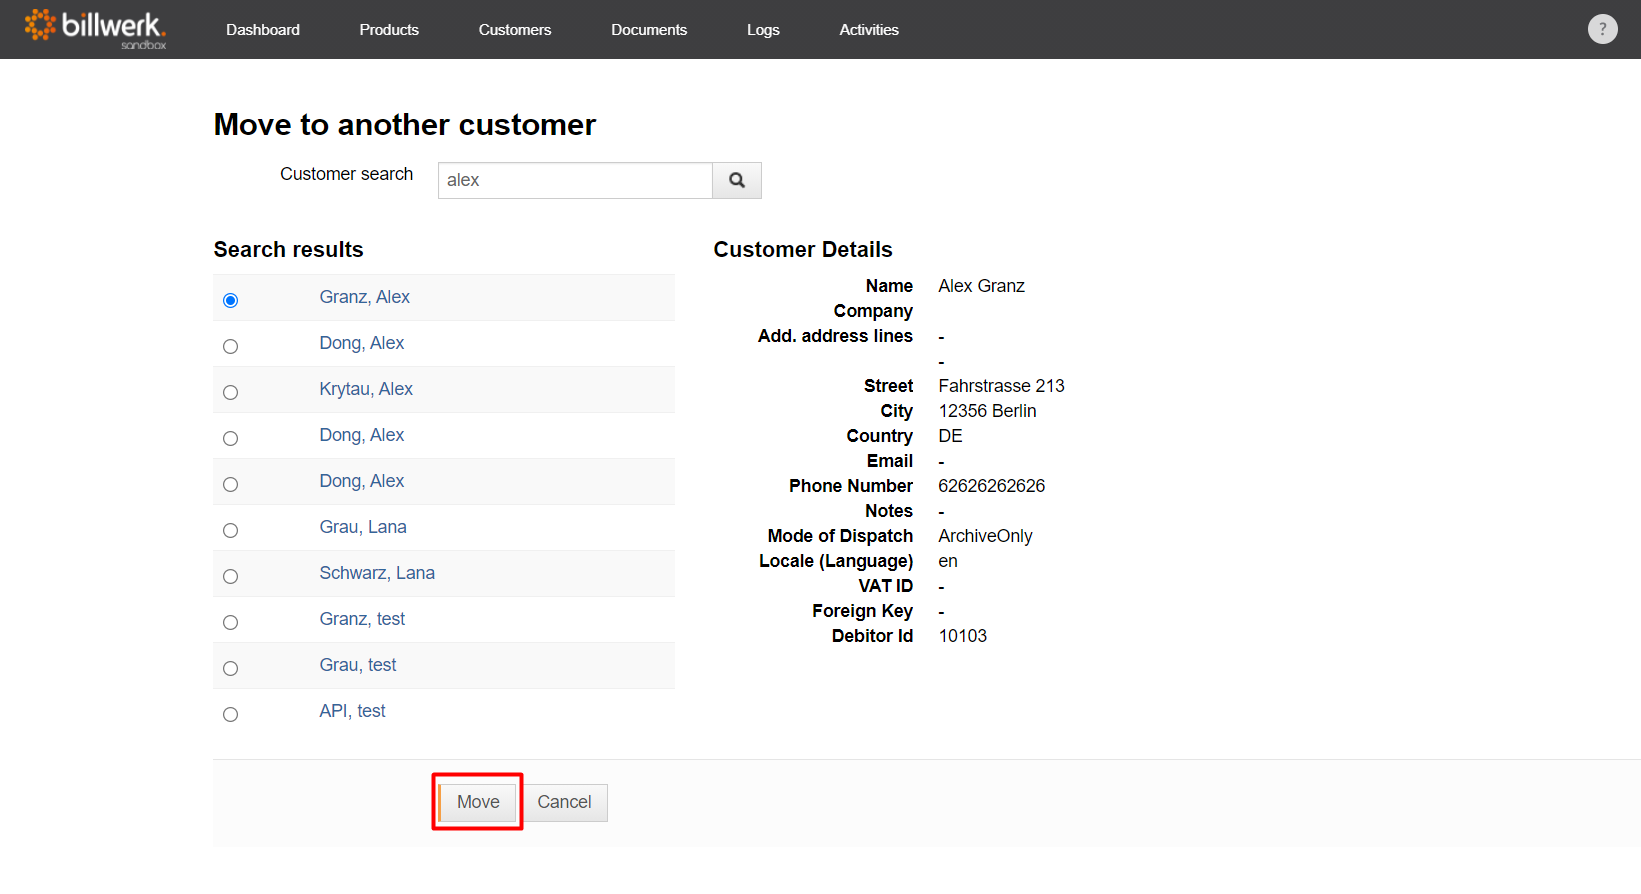Click the phone number 62626262626
This screenshot has width=1641, height=894.
[x=991, y=486]
